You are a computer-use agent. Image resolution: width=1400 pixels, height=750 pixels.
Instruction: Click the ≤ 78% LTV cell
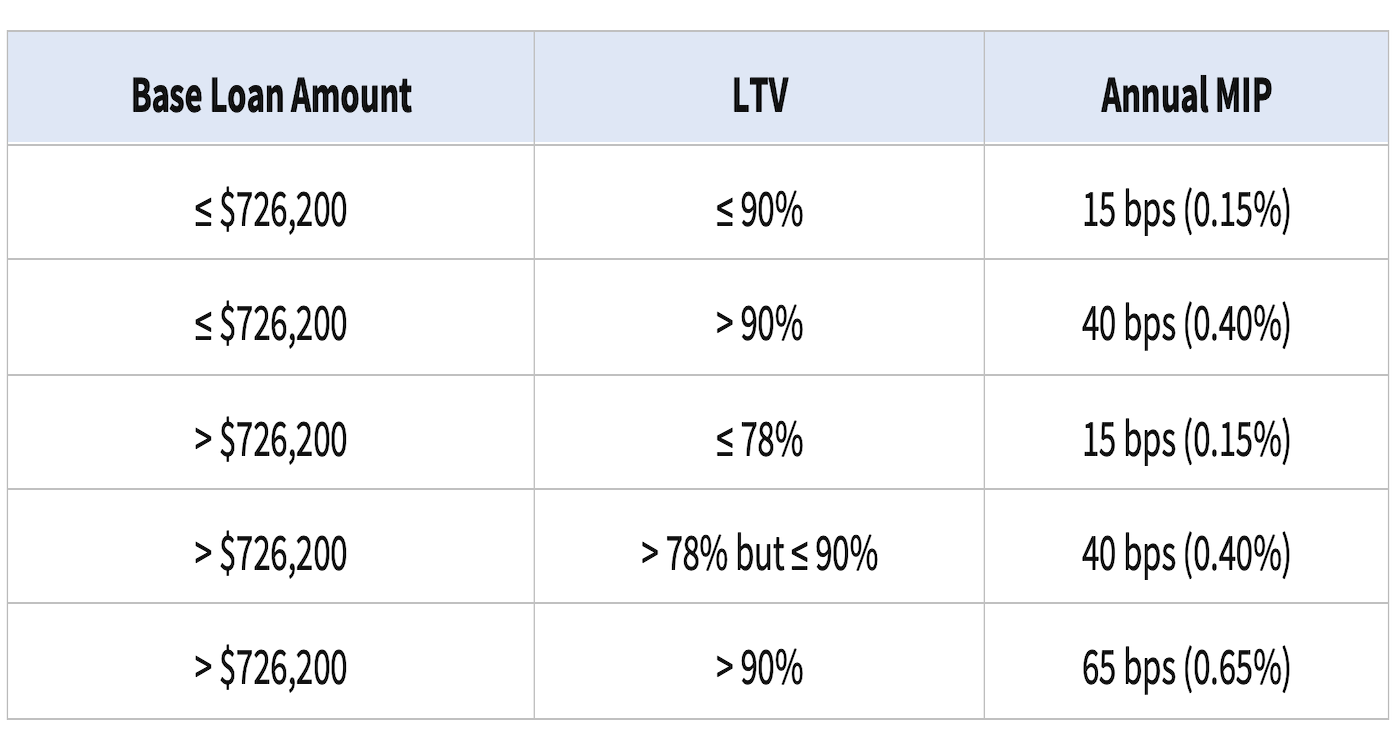759,440
